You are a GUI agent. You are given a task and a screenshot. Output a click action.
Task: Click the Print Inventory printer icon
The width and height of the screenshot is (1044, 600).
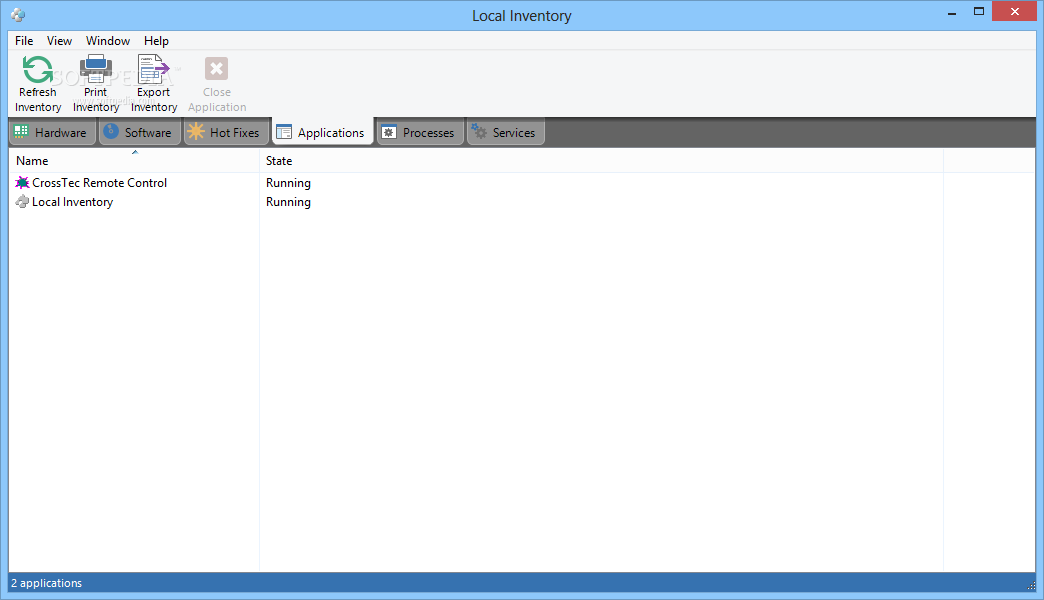96,69
